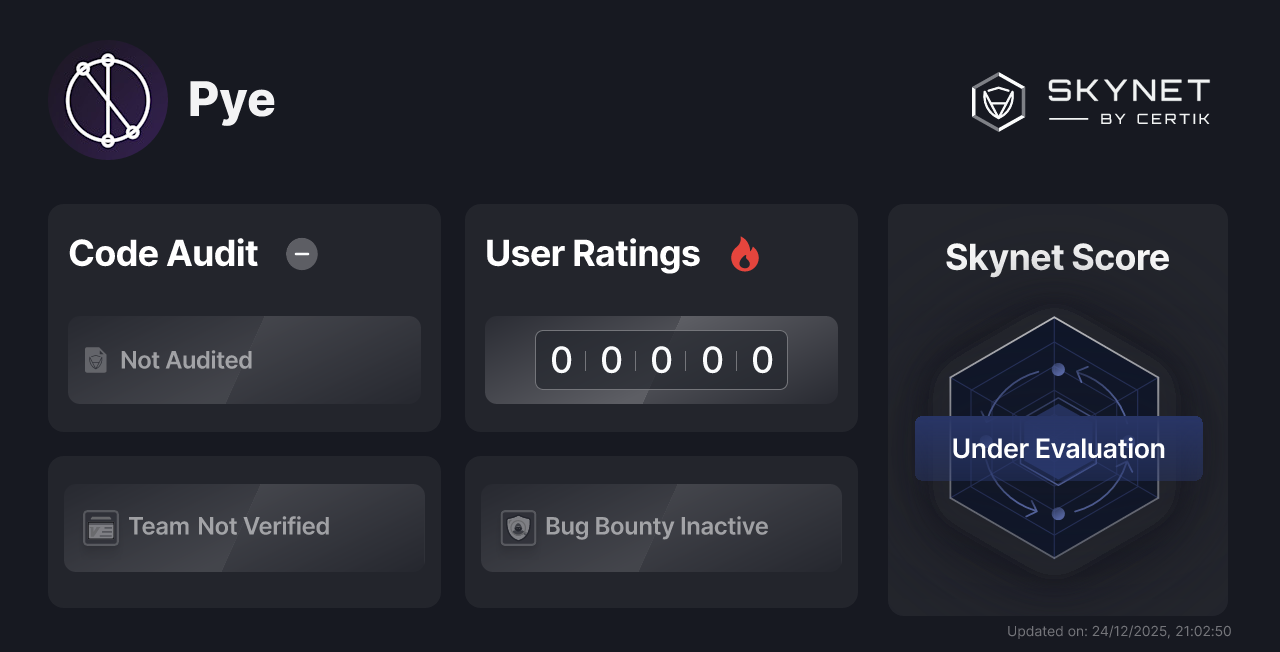Toggle the Team Not Verified status pill
The height and width of the screenshot is (652, 1280).
244,527
